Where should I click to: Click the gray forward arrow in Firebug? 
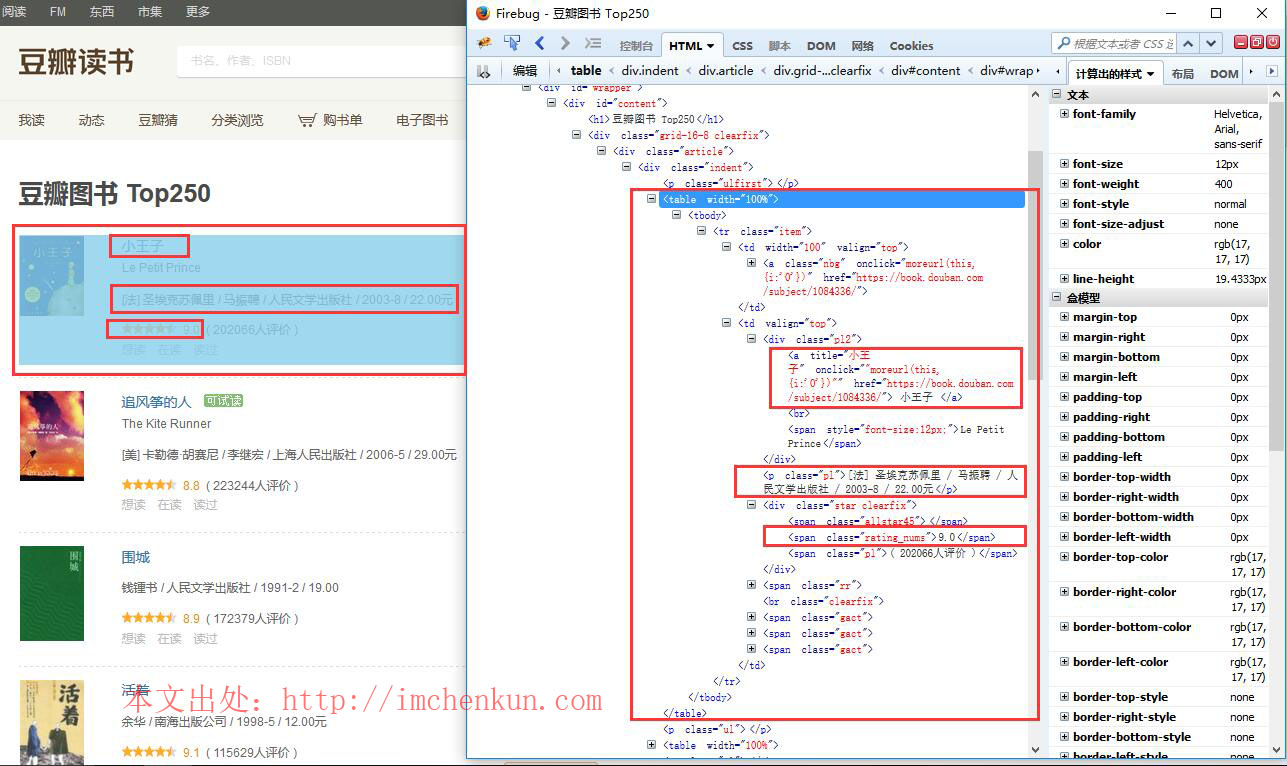pos(565,43)
